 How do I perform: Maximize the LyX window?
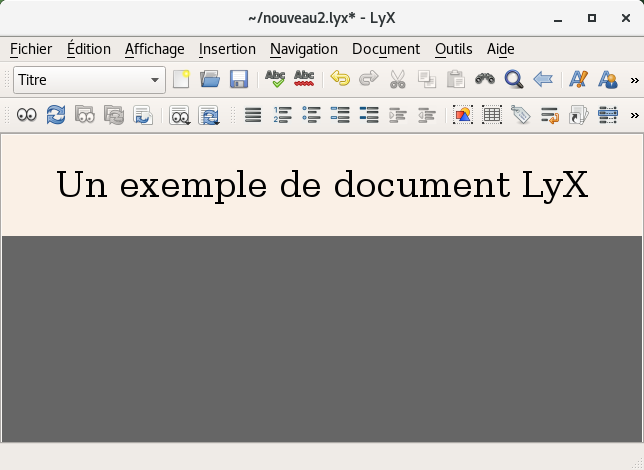tap(592, 18)
